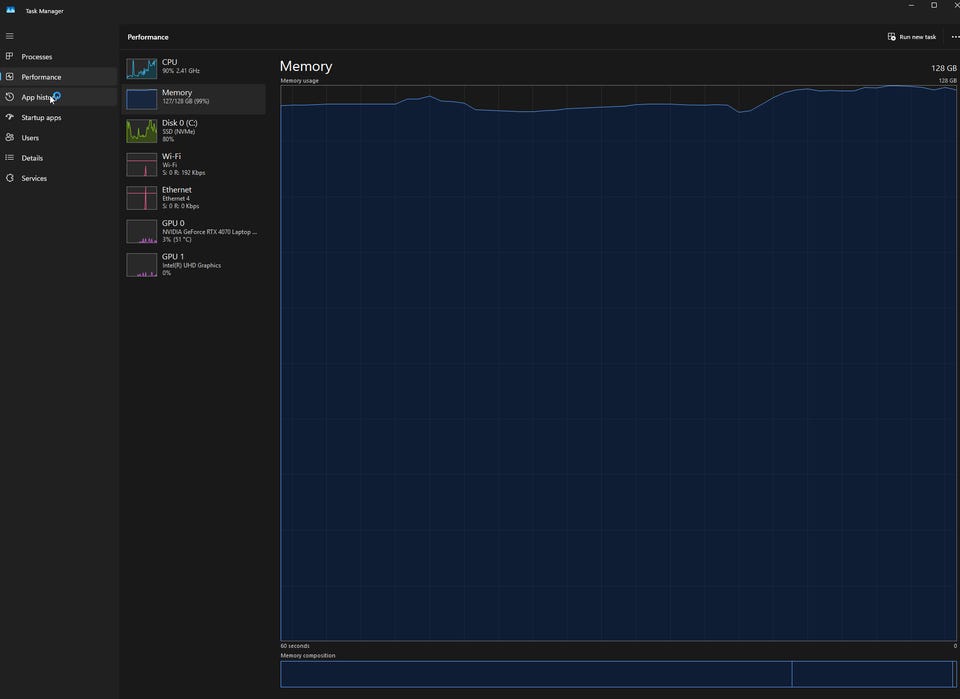
Task: Select the CPU graph thumbnail
Action: 141,69
